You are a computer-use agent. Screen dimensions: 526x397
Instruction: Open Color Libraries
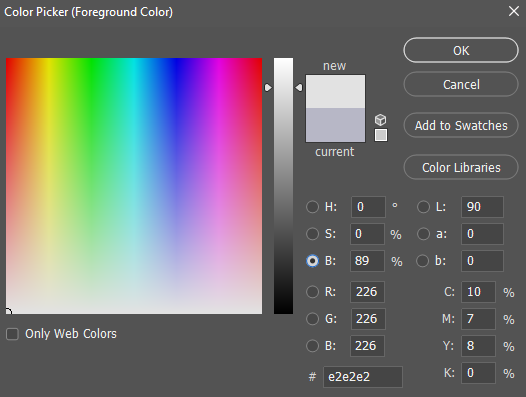461,167
